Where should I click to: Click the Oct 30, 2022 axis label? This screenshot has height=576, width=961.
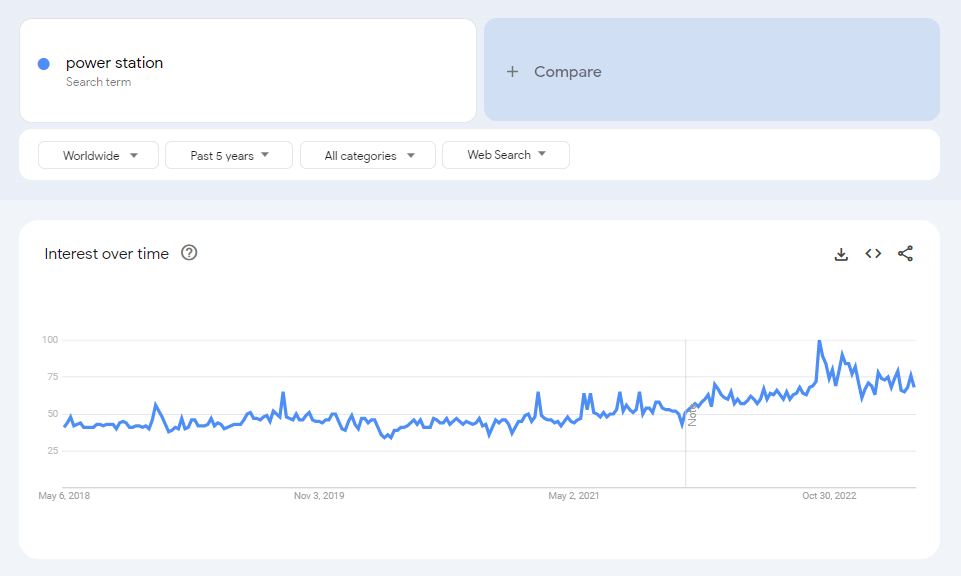830,495
